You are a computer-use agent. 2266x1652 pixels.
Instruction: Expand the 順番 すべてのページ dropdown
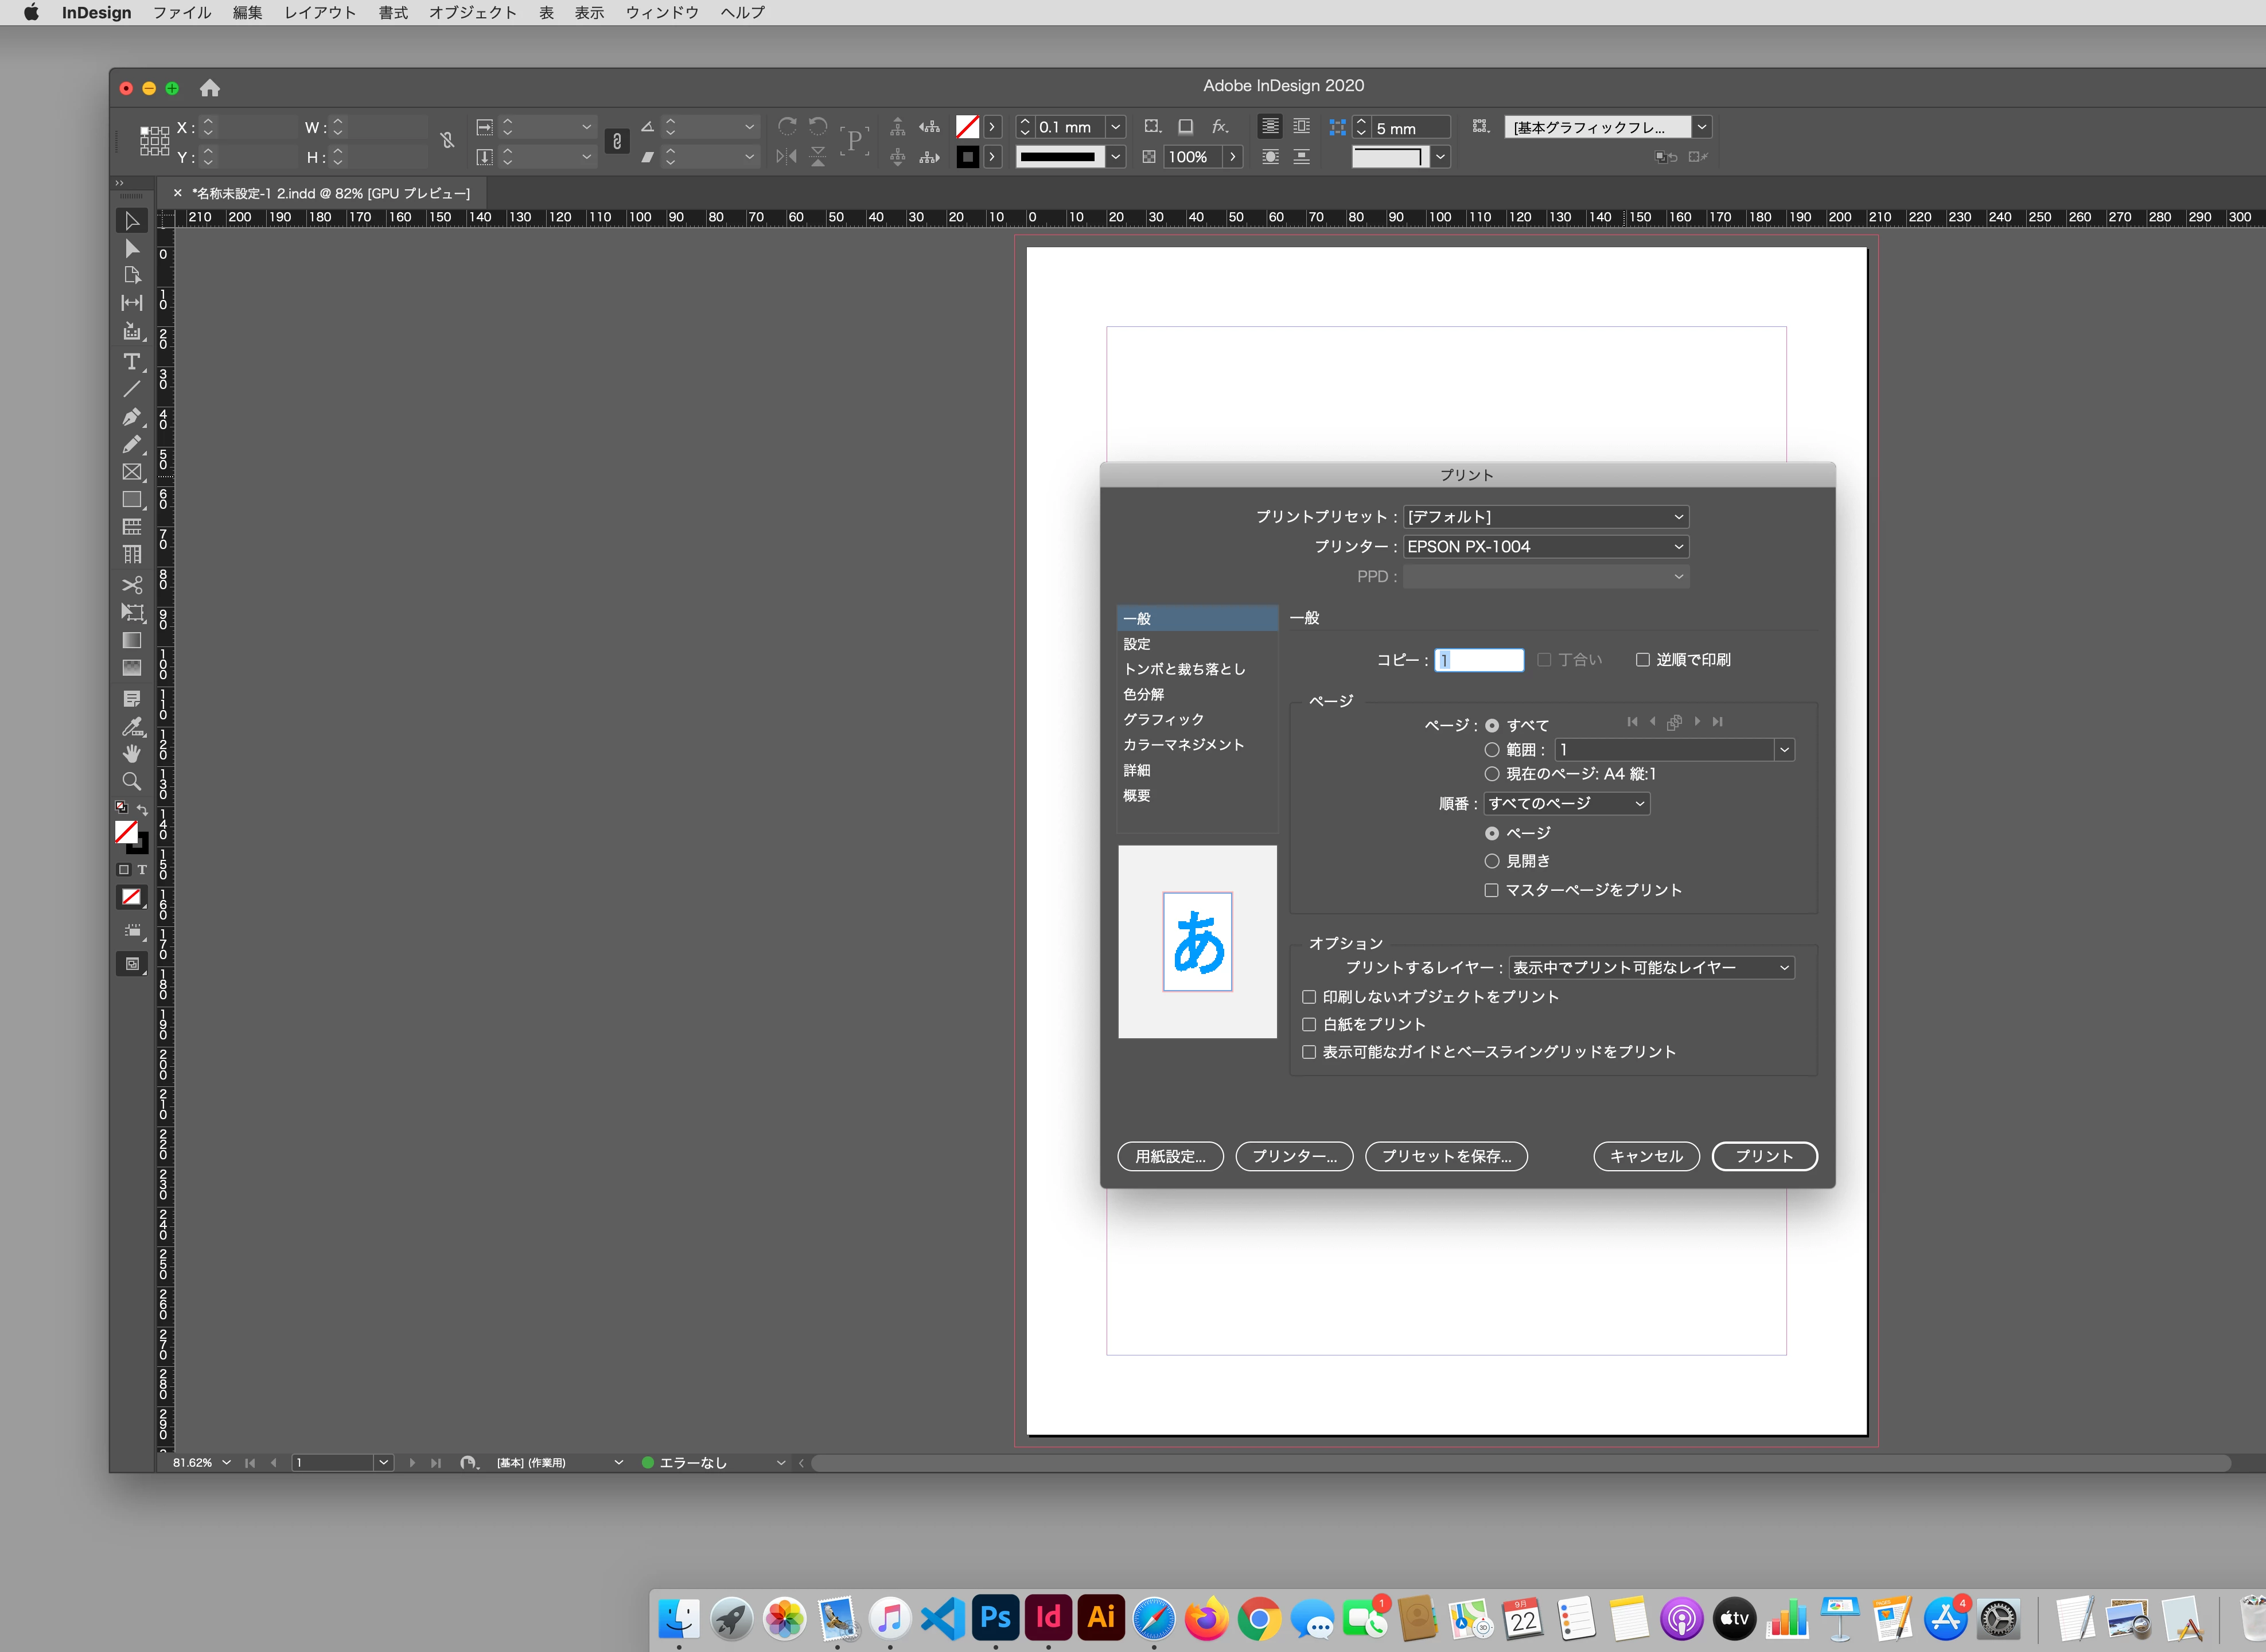click(x=1566, y=804)
